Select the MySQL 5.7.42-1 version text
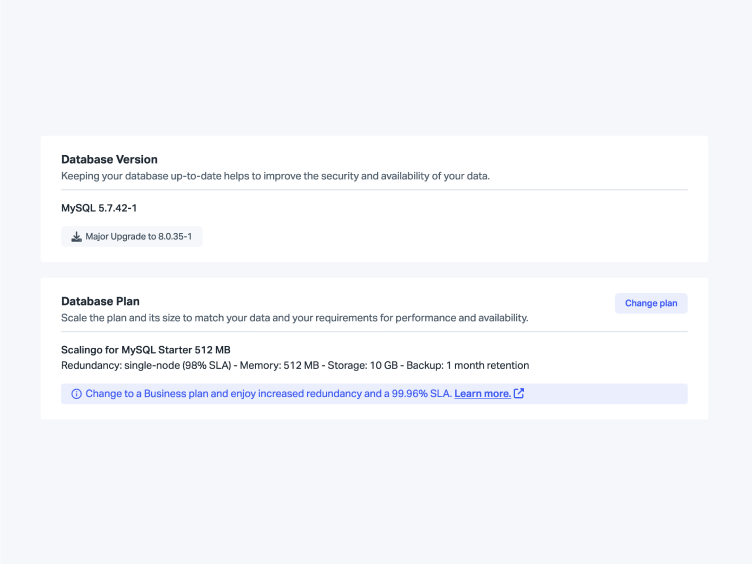 coord(99,208)
